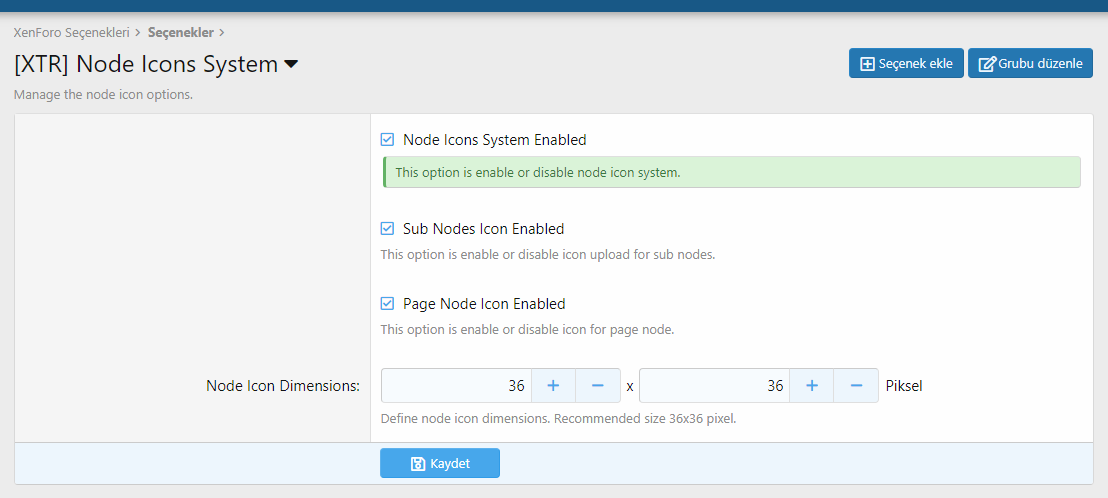Click the Node Icon Dimensions label
The height and width of the screenshot is (498, 1108).
pos(283,386)
